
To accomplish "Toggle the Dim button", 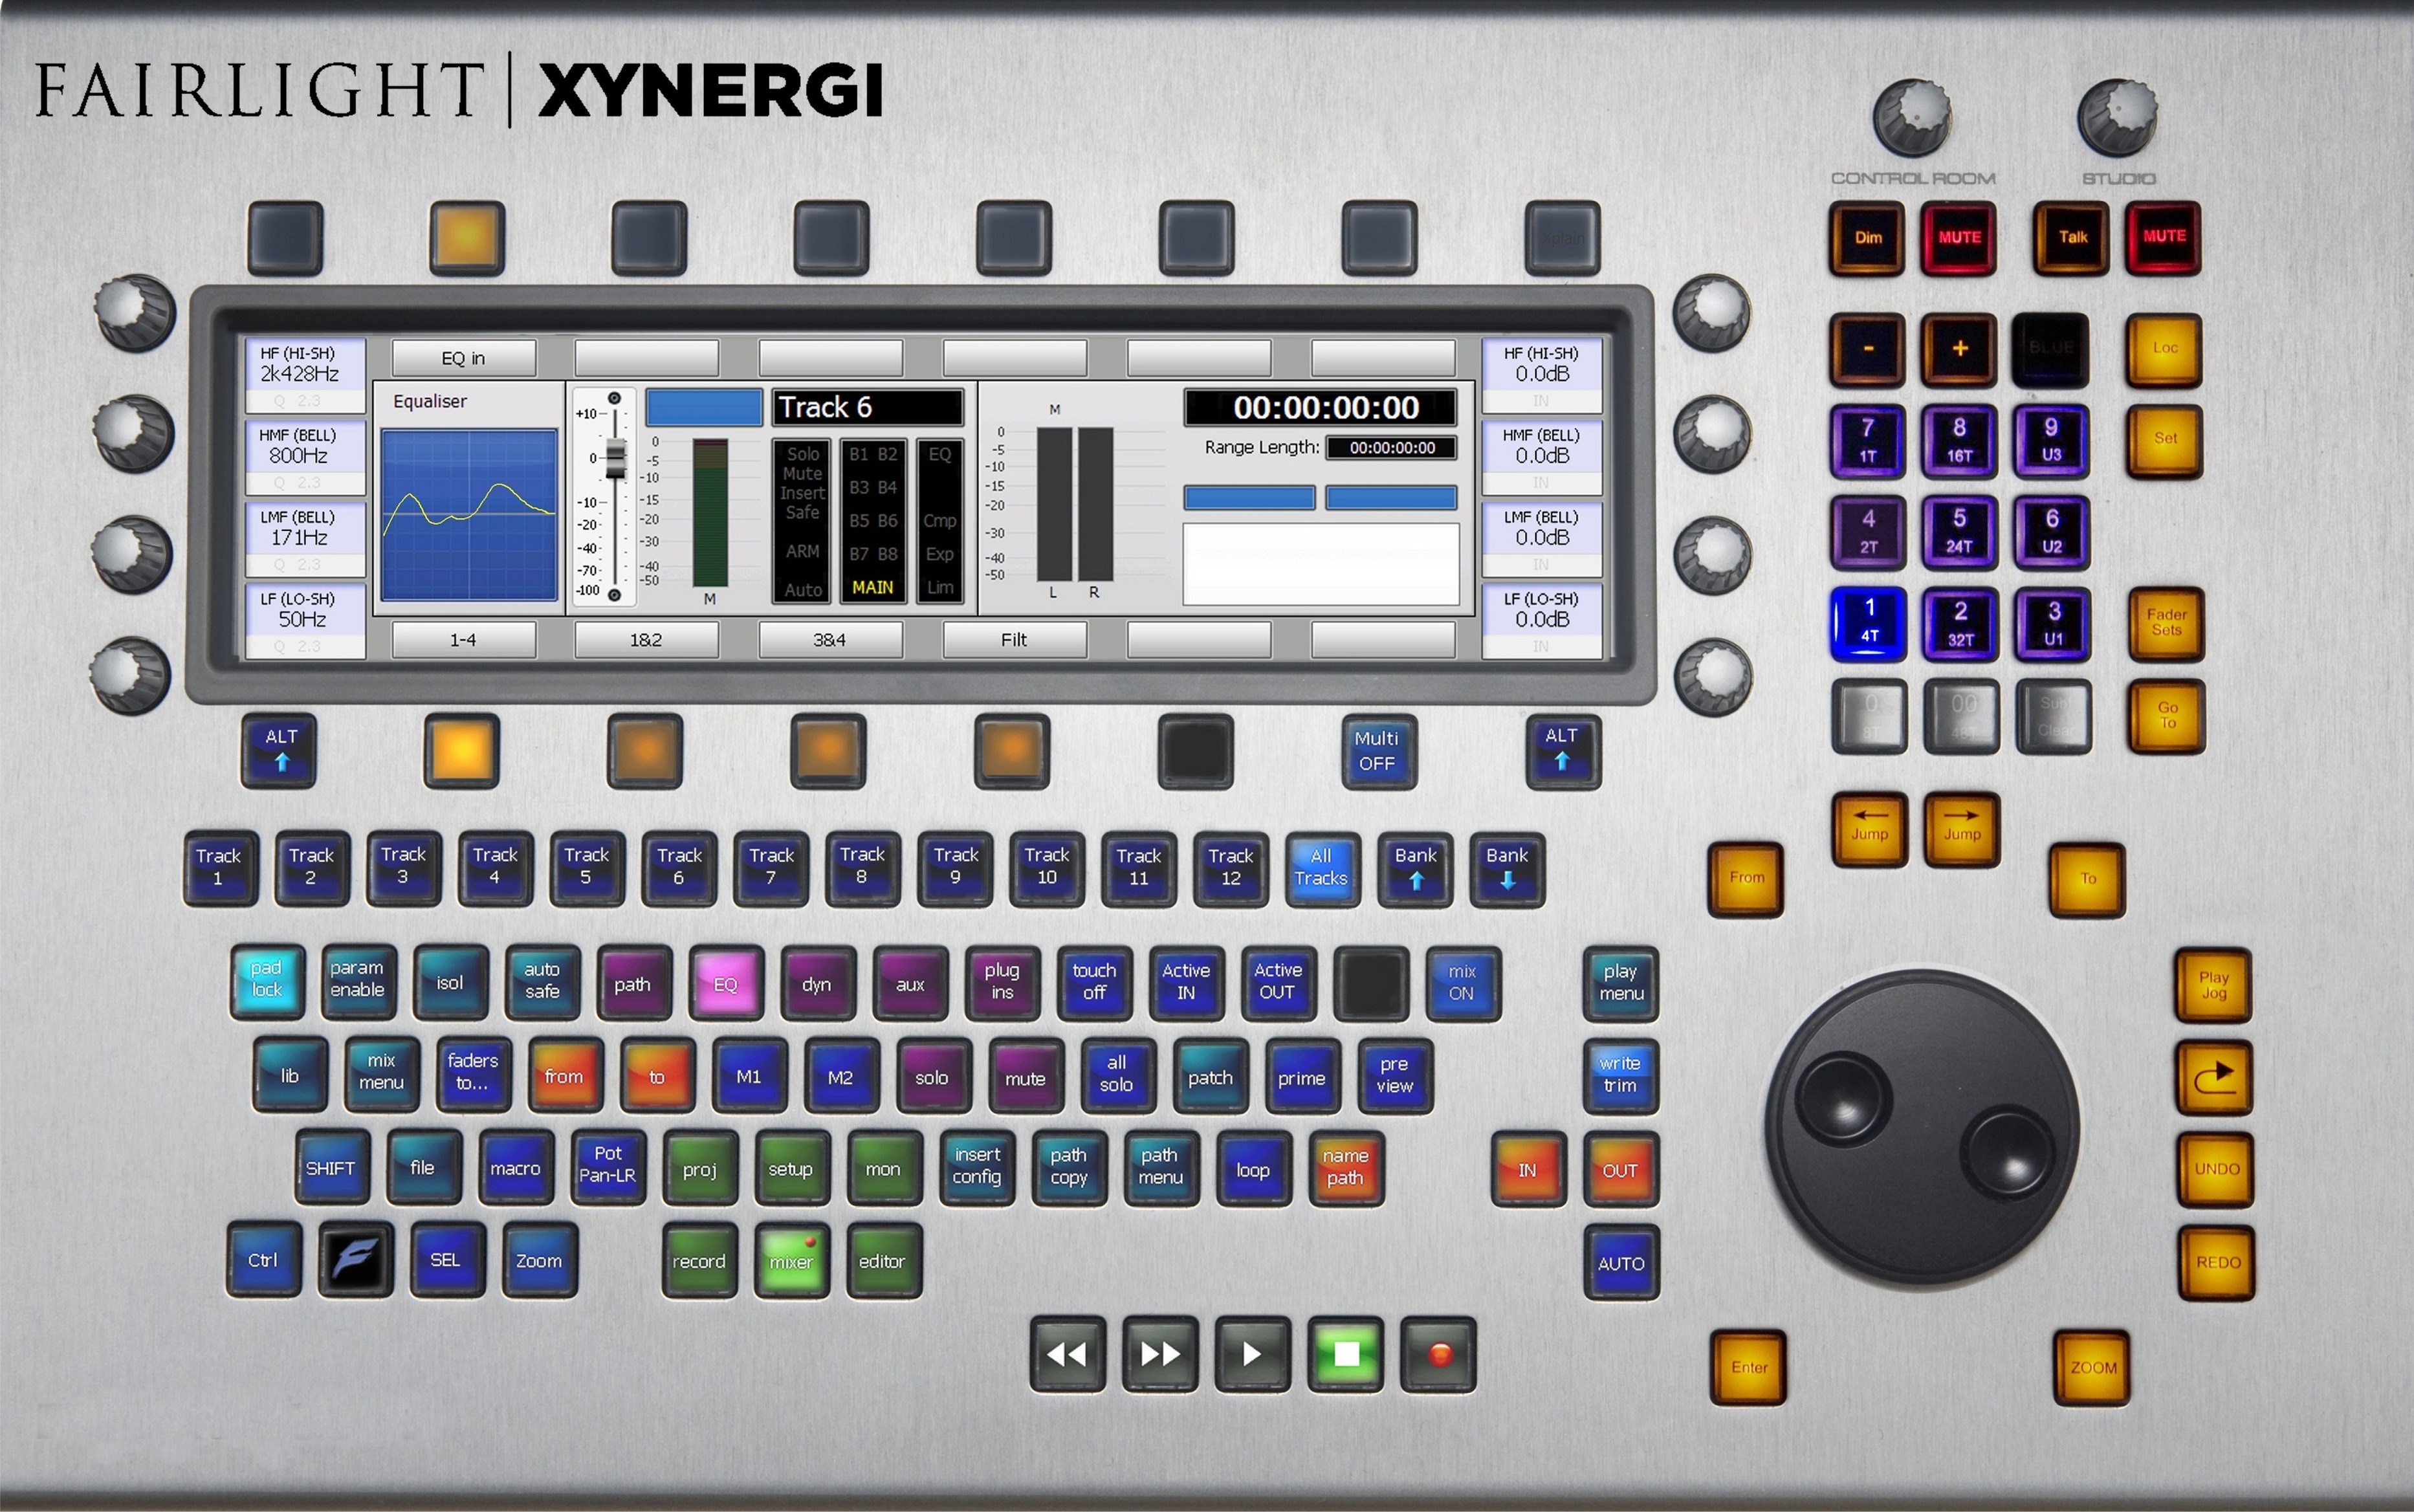I will [1867, 238].
